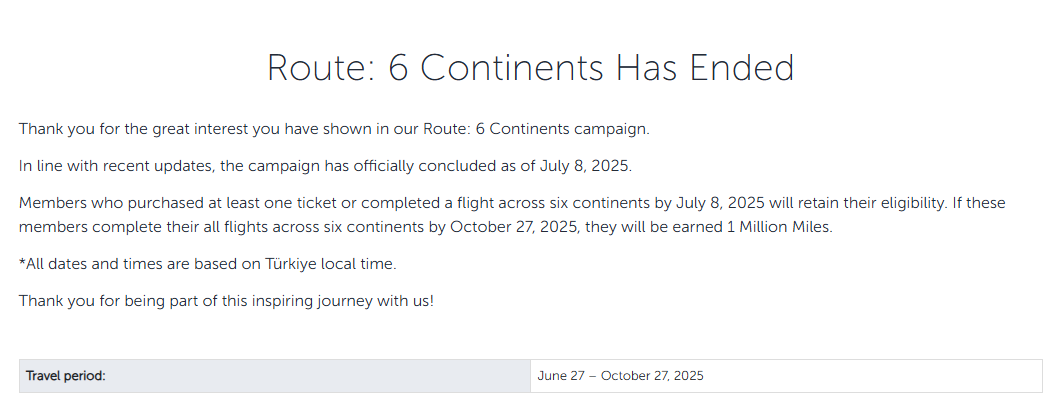Click the "June 27 – October 27, 2025" table cell
Screen dimensions: 1062x418
620,376
